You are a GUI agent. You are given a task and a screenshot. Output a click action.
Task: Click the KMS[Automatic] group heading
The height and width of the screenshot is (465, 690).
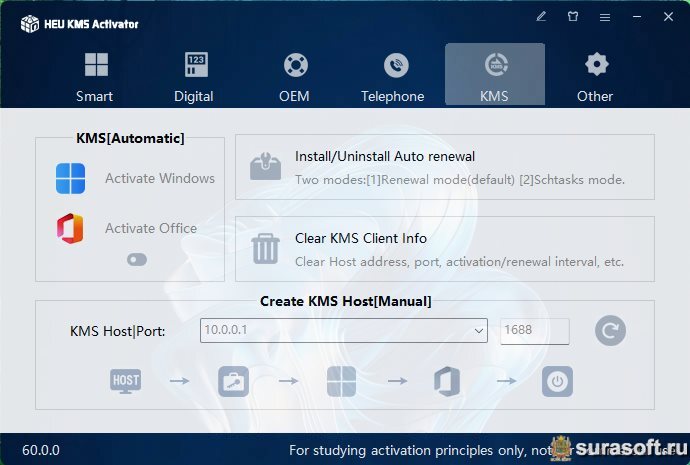tap(130, 138)
